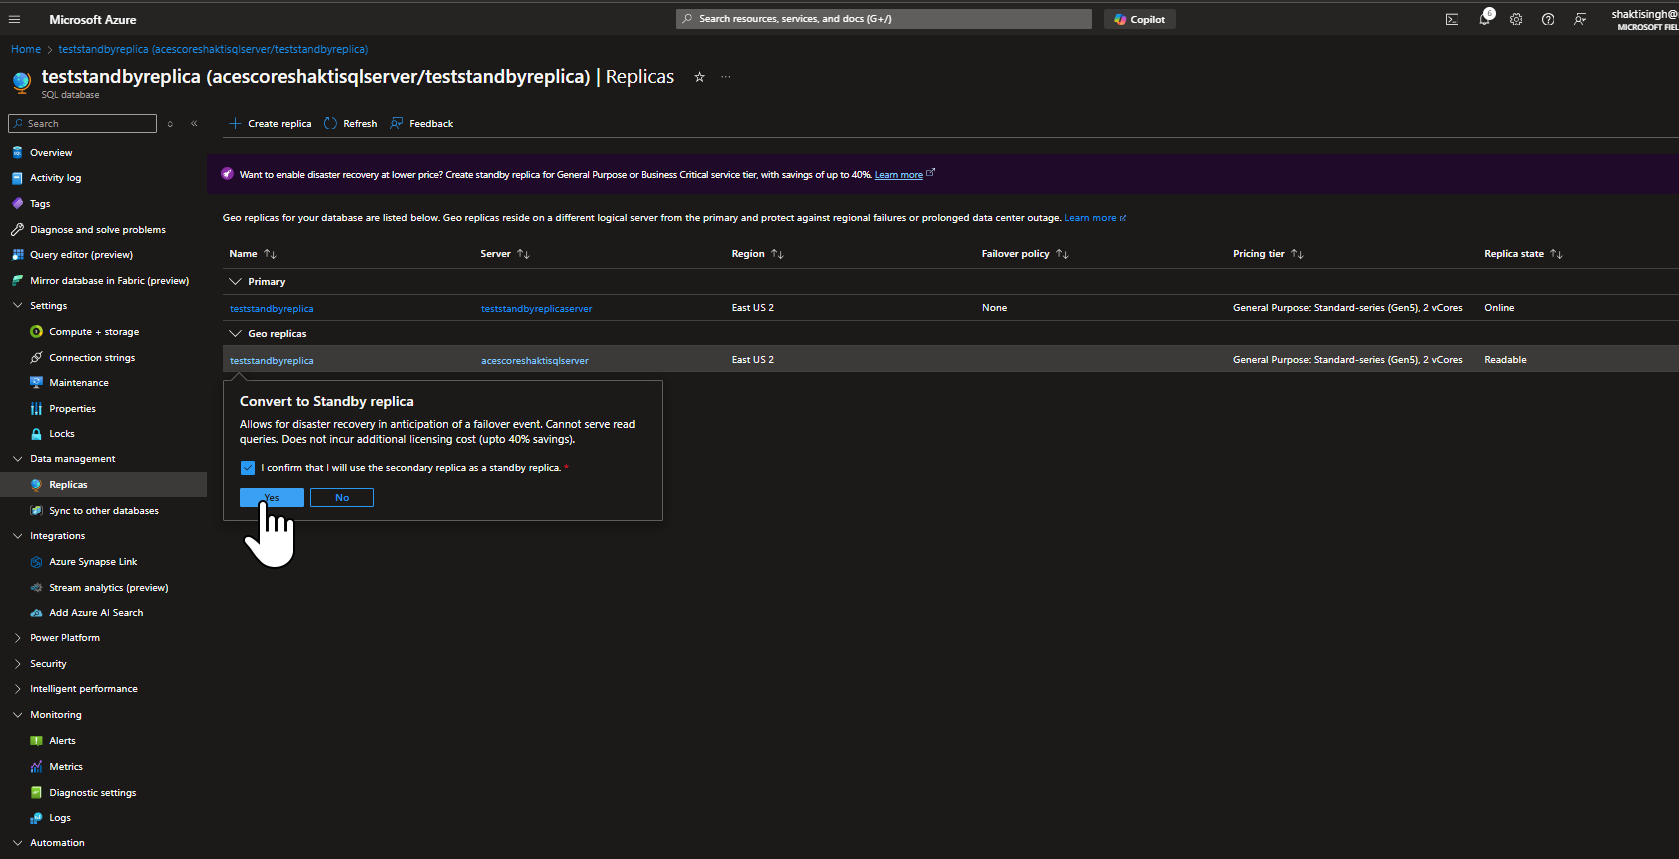This screenshot has height=859, width=1679.
Task: Sort table by Failover policy column
Action: (x=1025, y=254)
